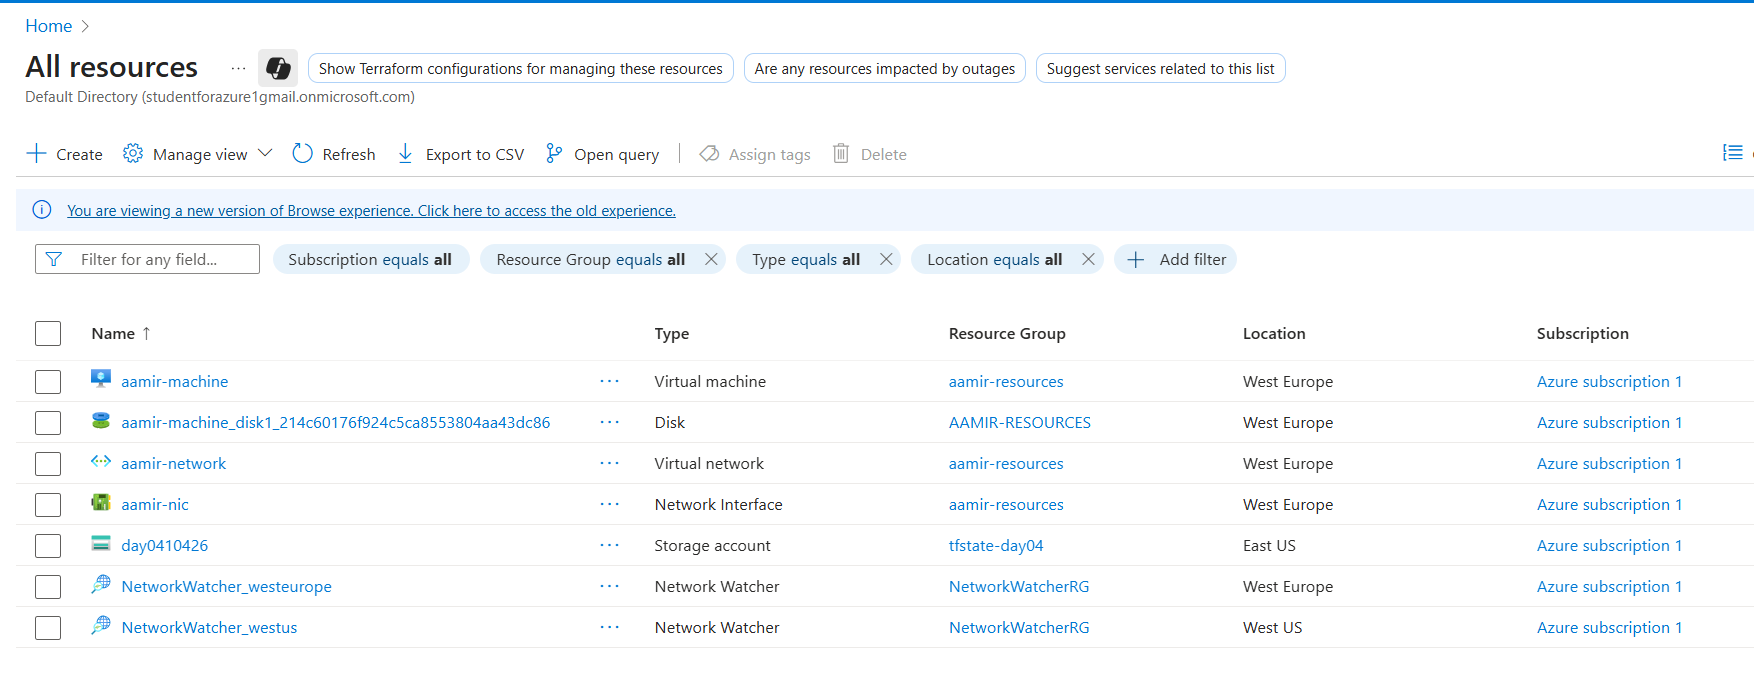Open more options for NetworkWatcher_westeurope row
1754x693 pixels.
tap(610, 586)
